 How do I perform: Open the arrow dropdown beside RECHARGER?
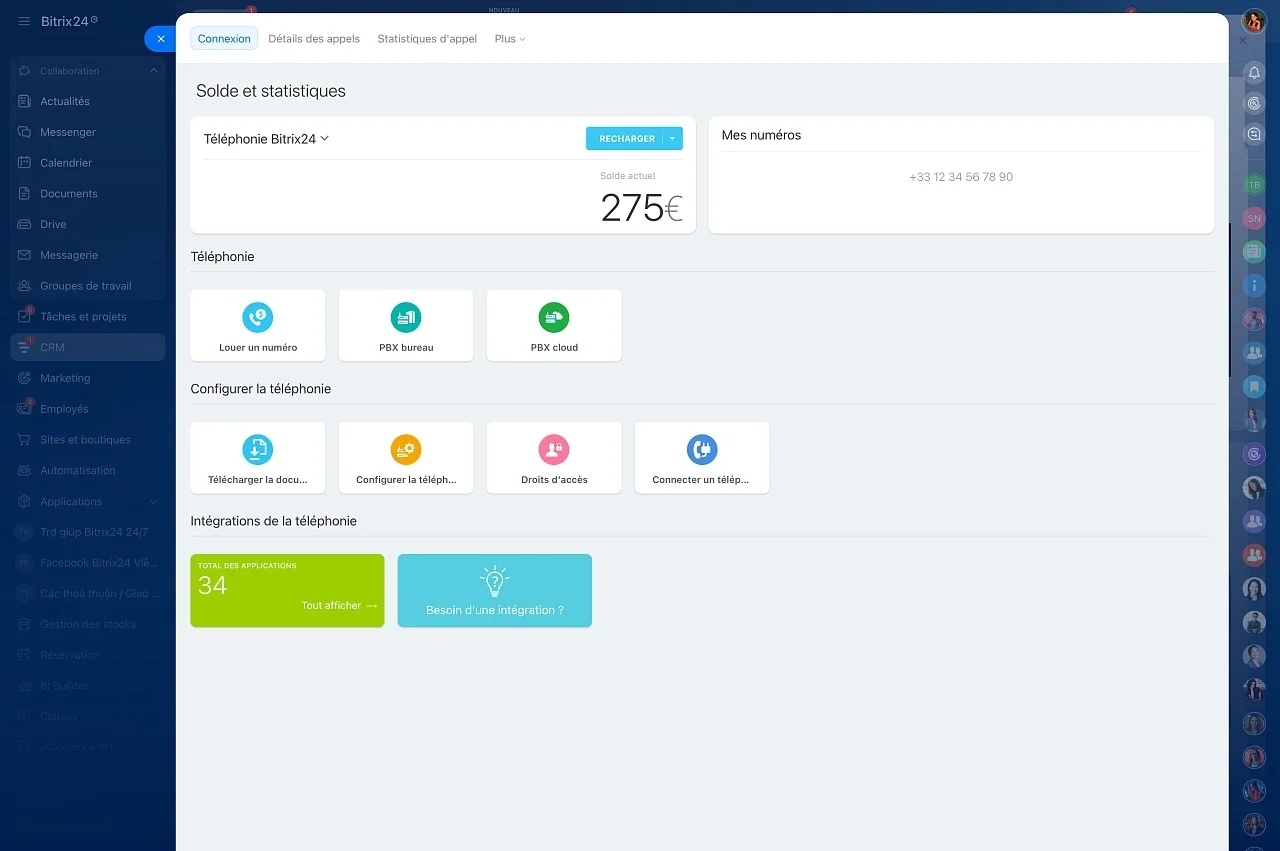click(x=673, y=139)
